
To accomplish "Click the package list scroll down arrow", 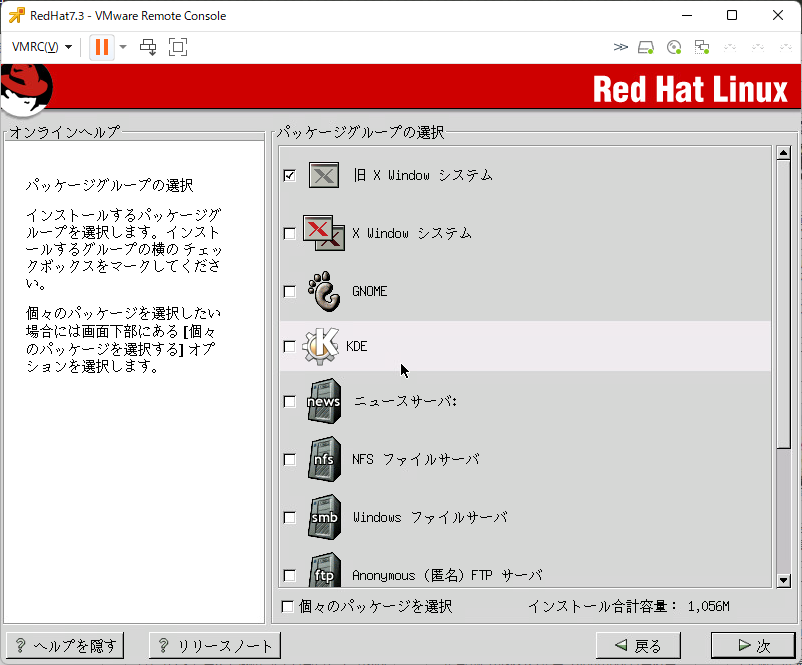I will tap(783, 580).
